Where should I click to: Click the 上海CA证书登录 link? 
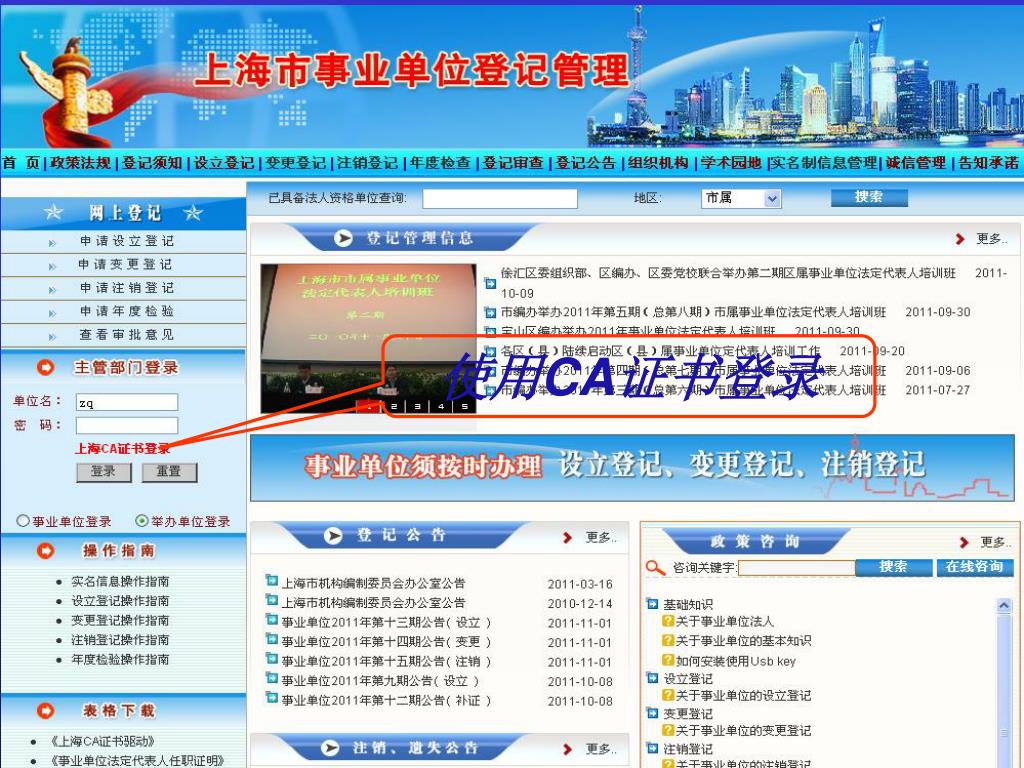pyautogui.click(x=122, y=448)
